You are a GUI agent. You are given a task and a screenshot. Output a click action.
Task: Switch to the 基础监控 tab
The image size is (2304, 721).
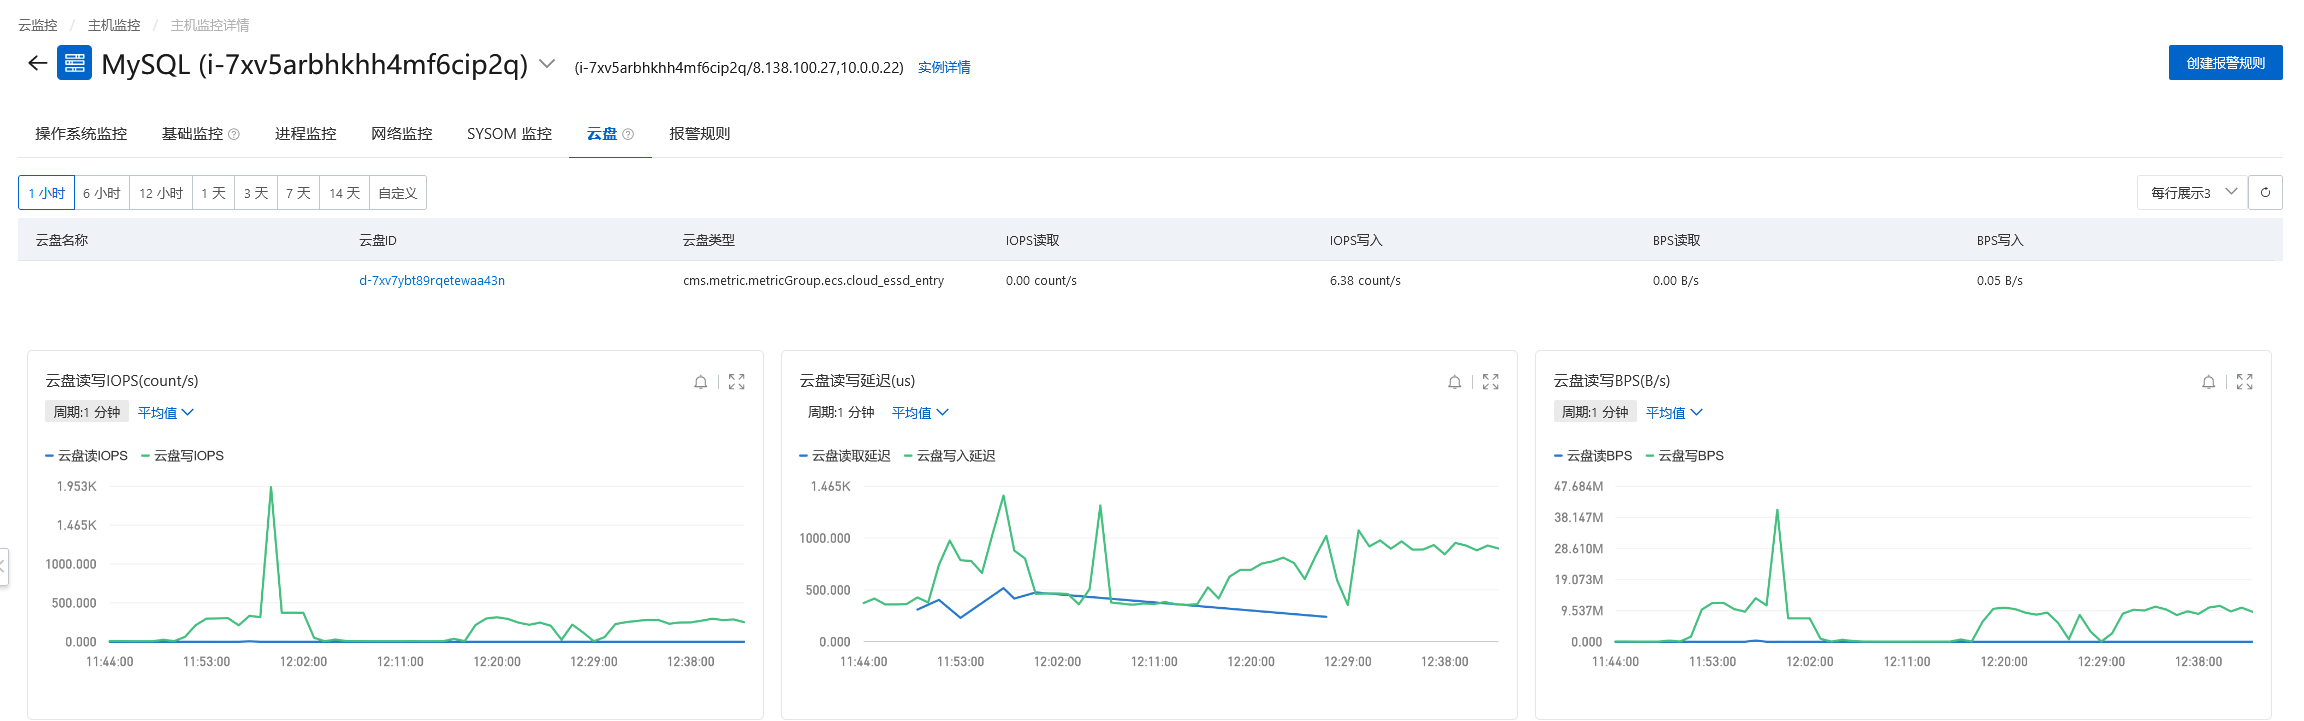(x=192, y=134)
